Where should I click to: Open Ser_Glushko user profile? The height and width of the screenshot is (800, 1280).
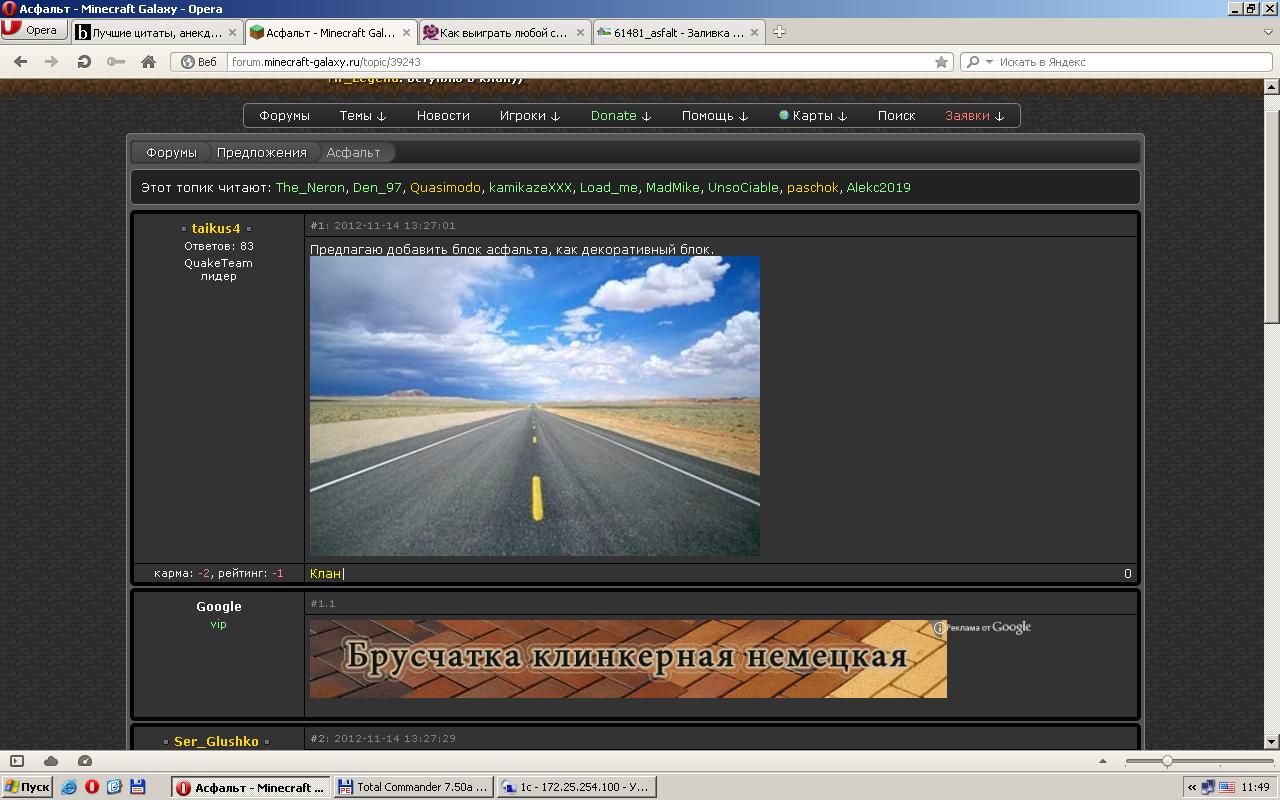pos(216,741)
